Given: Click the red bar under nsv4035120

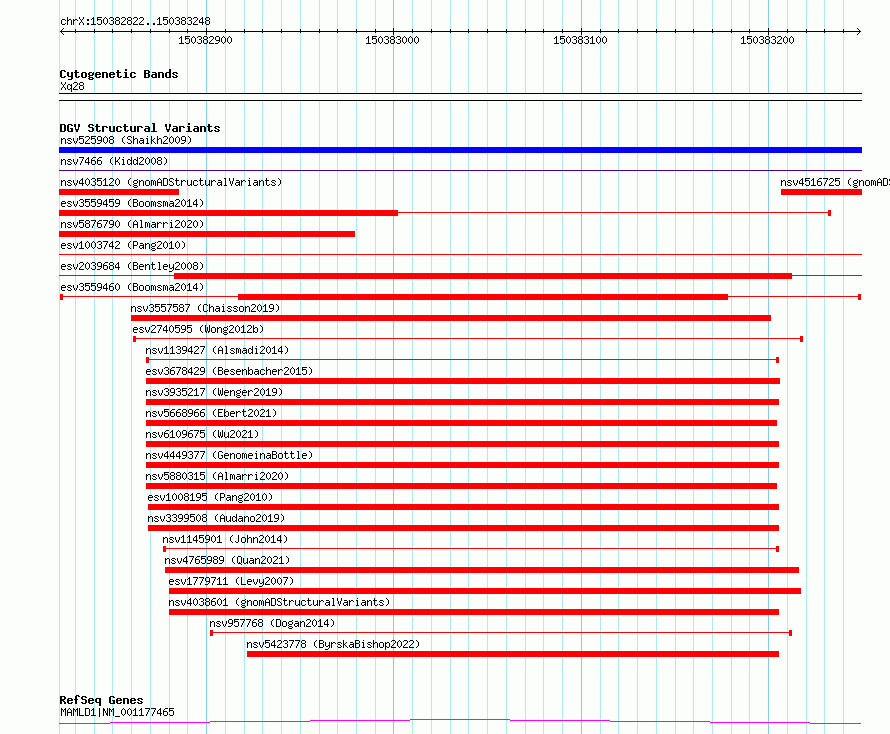Looking at the screenshot, I should pos(119,192).
